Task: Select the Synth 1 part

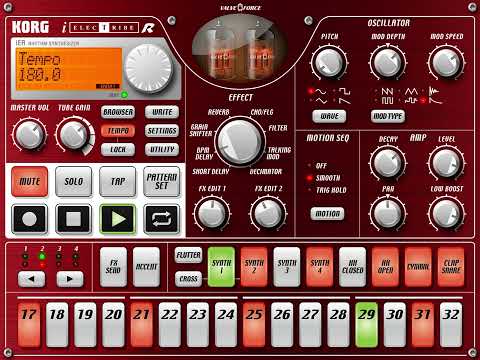Action: tap(221, 267)
